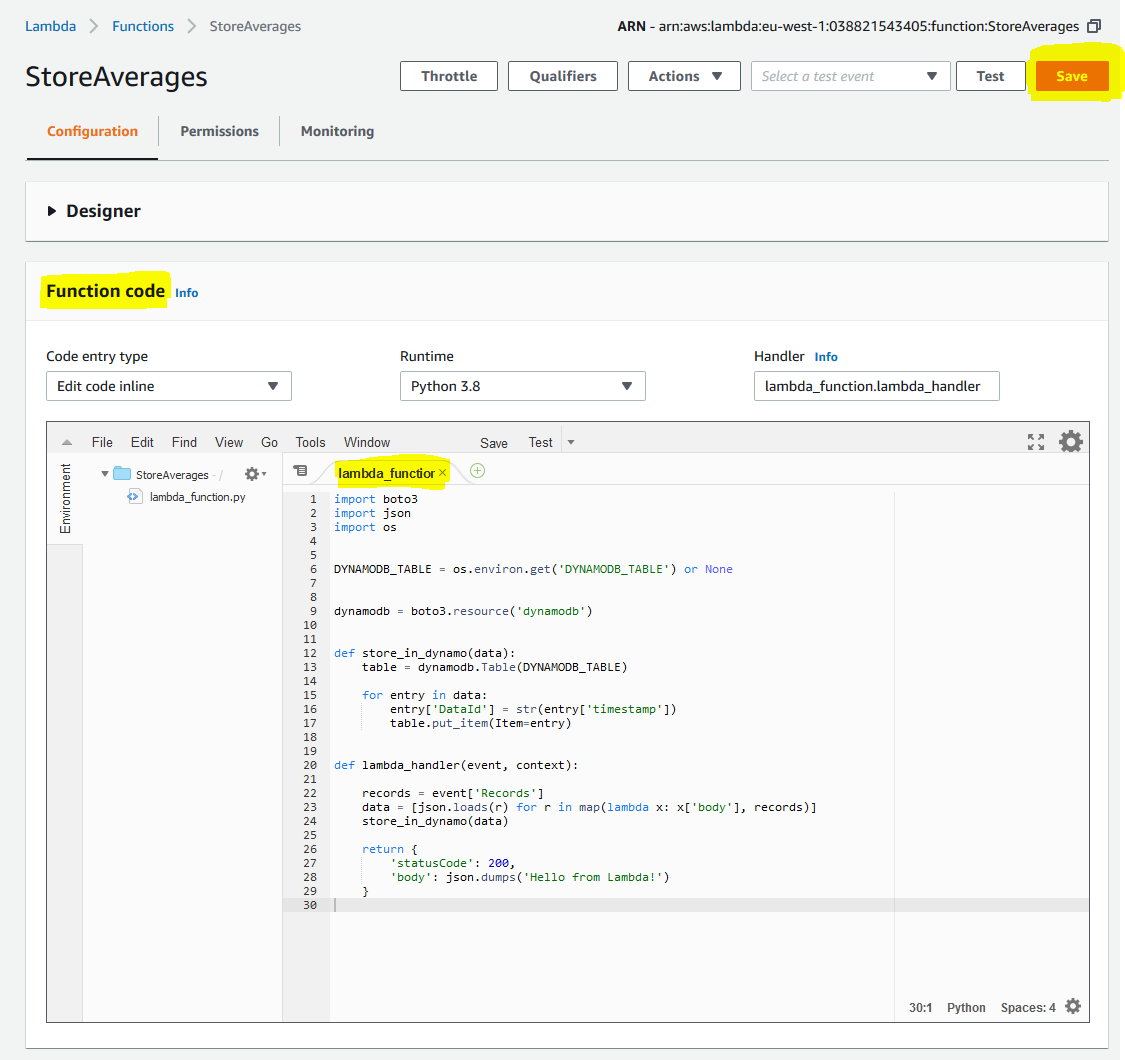The height and width of the screenshot is (1060, 1125).
Task: Open the Tools menu in editor
Action: click(x=311, y=442)
